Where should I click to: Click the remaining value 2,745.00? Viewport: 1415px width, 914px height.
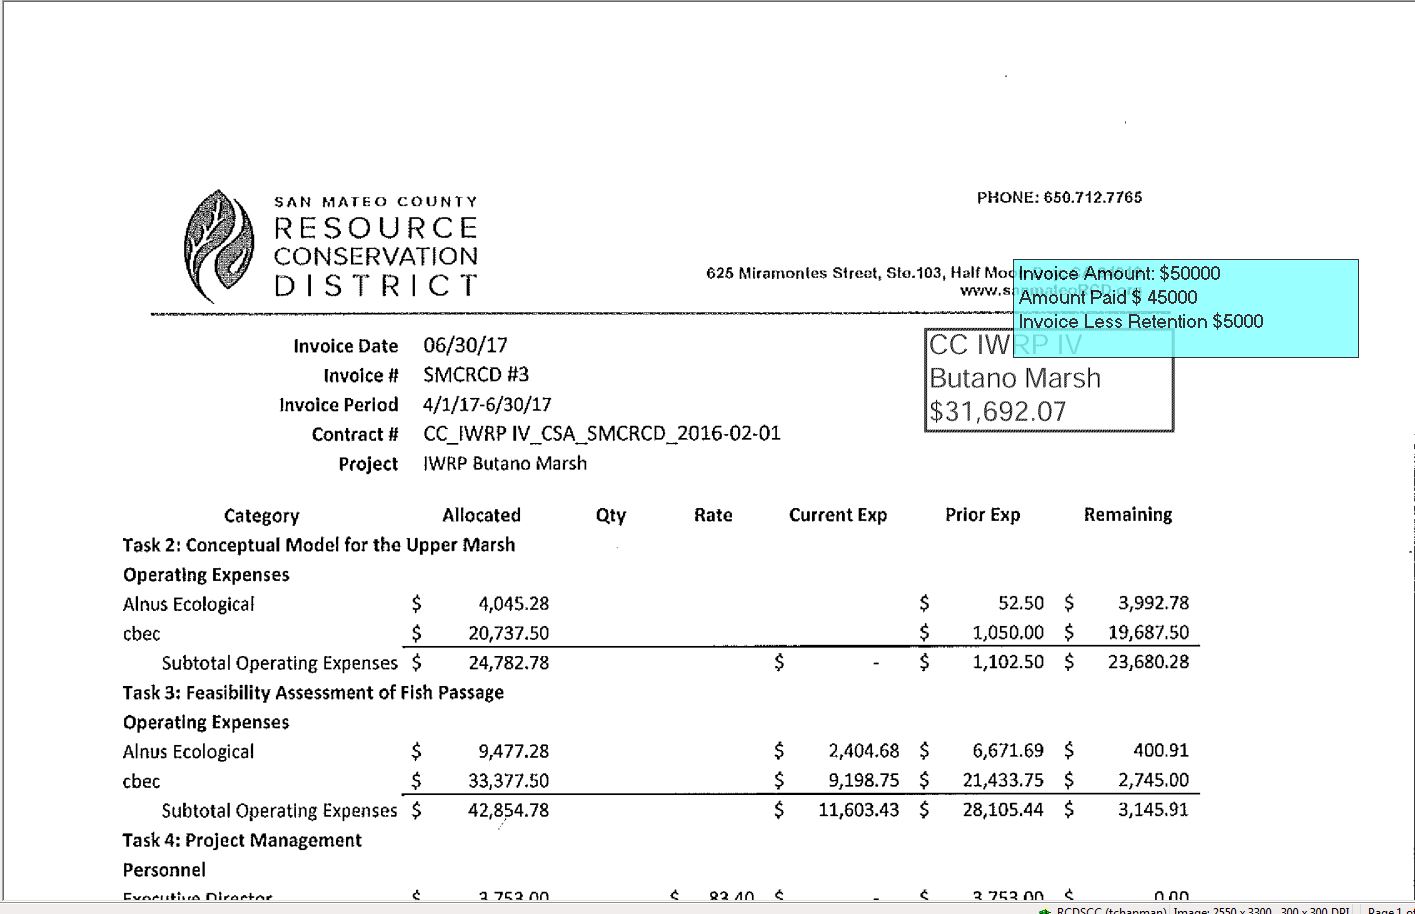pyautogui.click(x=1153, y=780)
